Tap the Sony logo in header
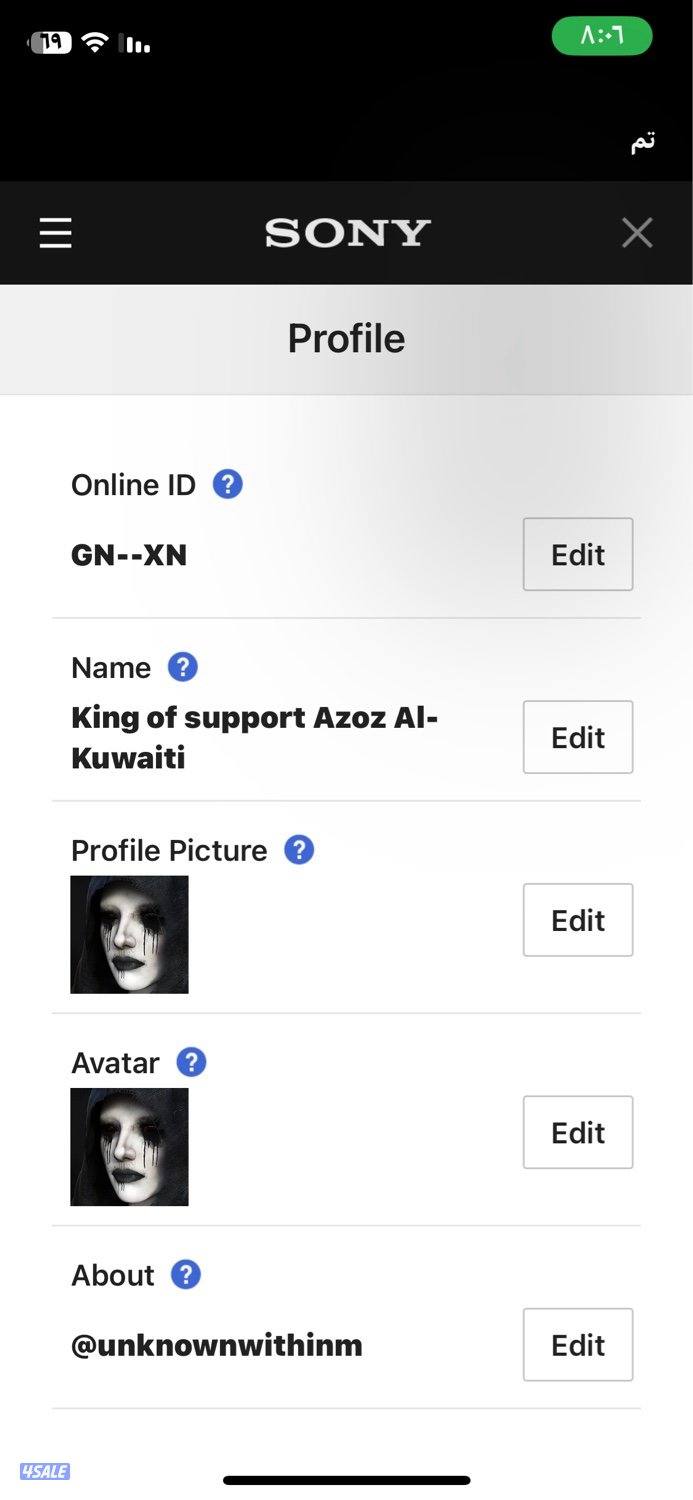The image size is (693, 1500). 347,233
